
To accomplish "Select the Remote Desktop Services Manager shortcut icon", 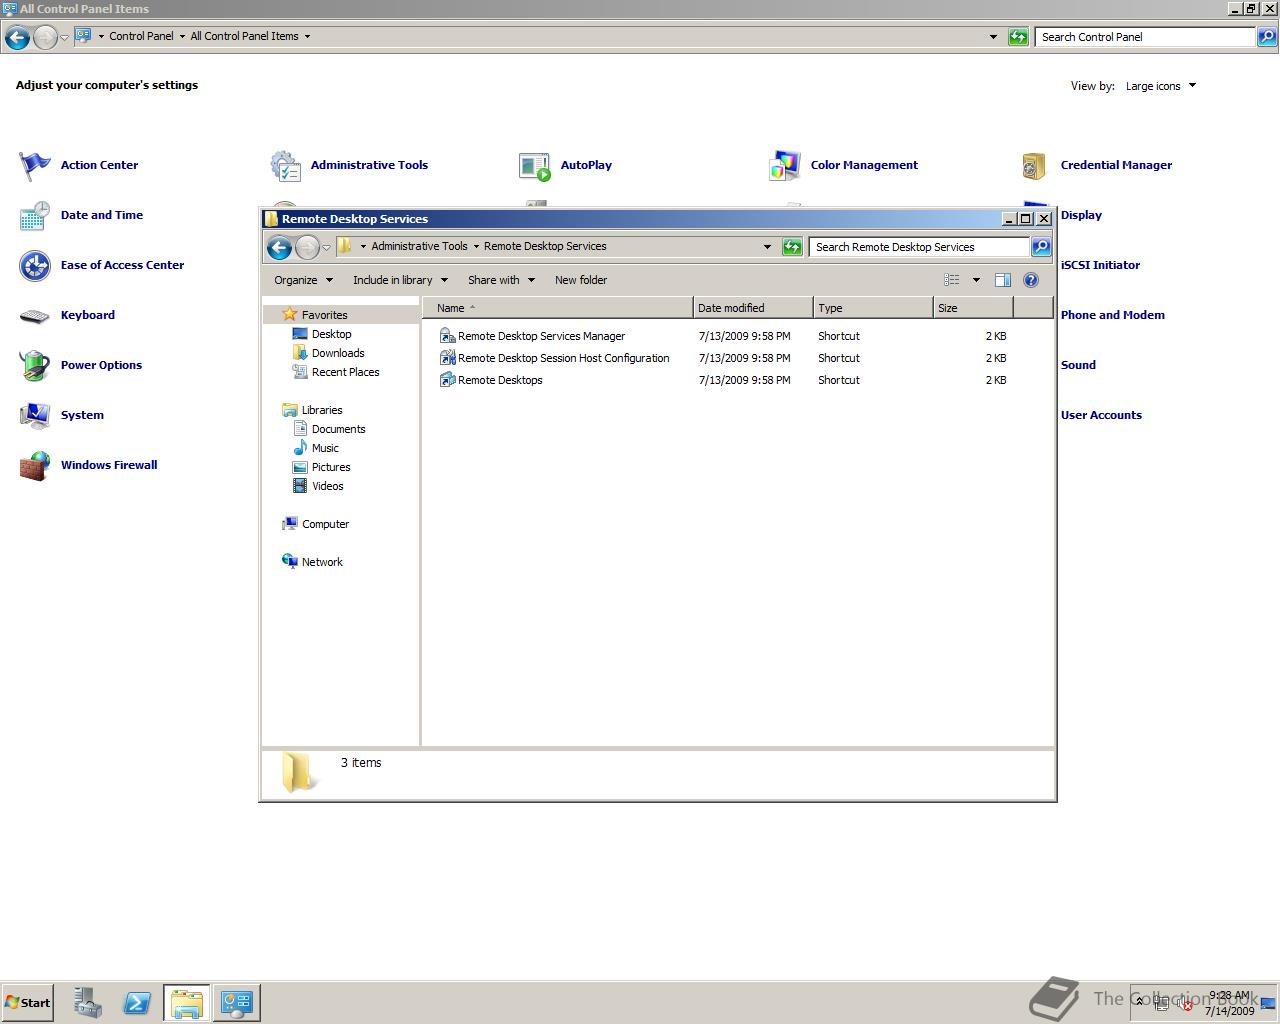I will coord(447,336).
